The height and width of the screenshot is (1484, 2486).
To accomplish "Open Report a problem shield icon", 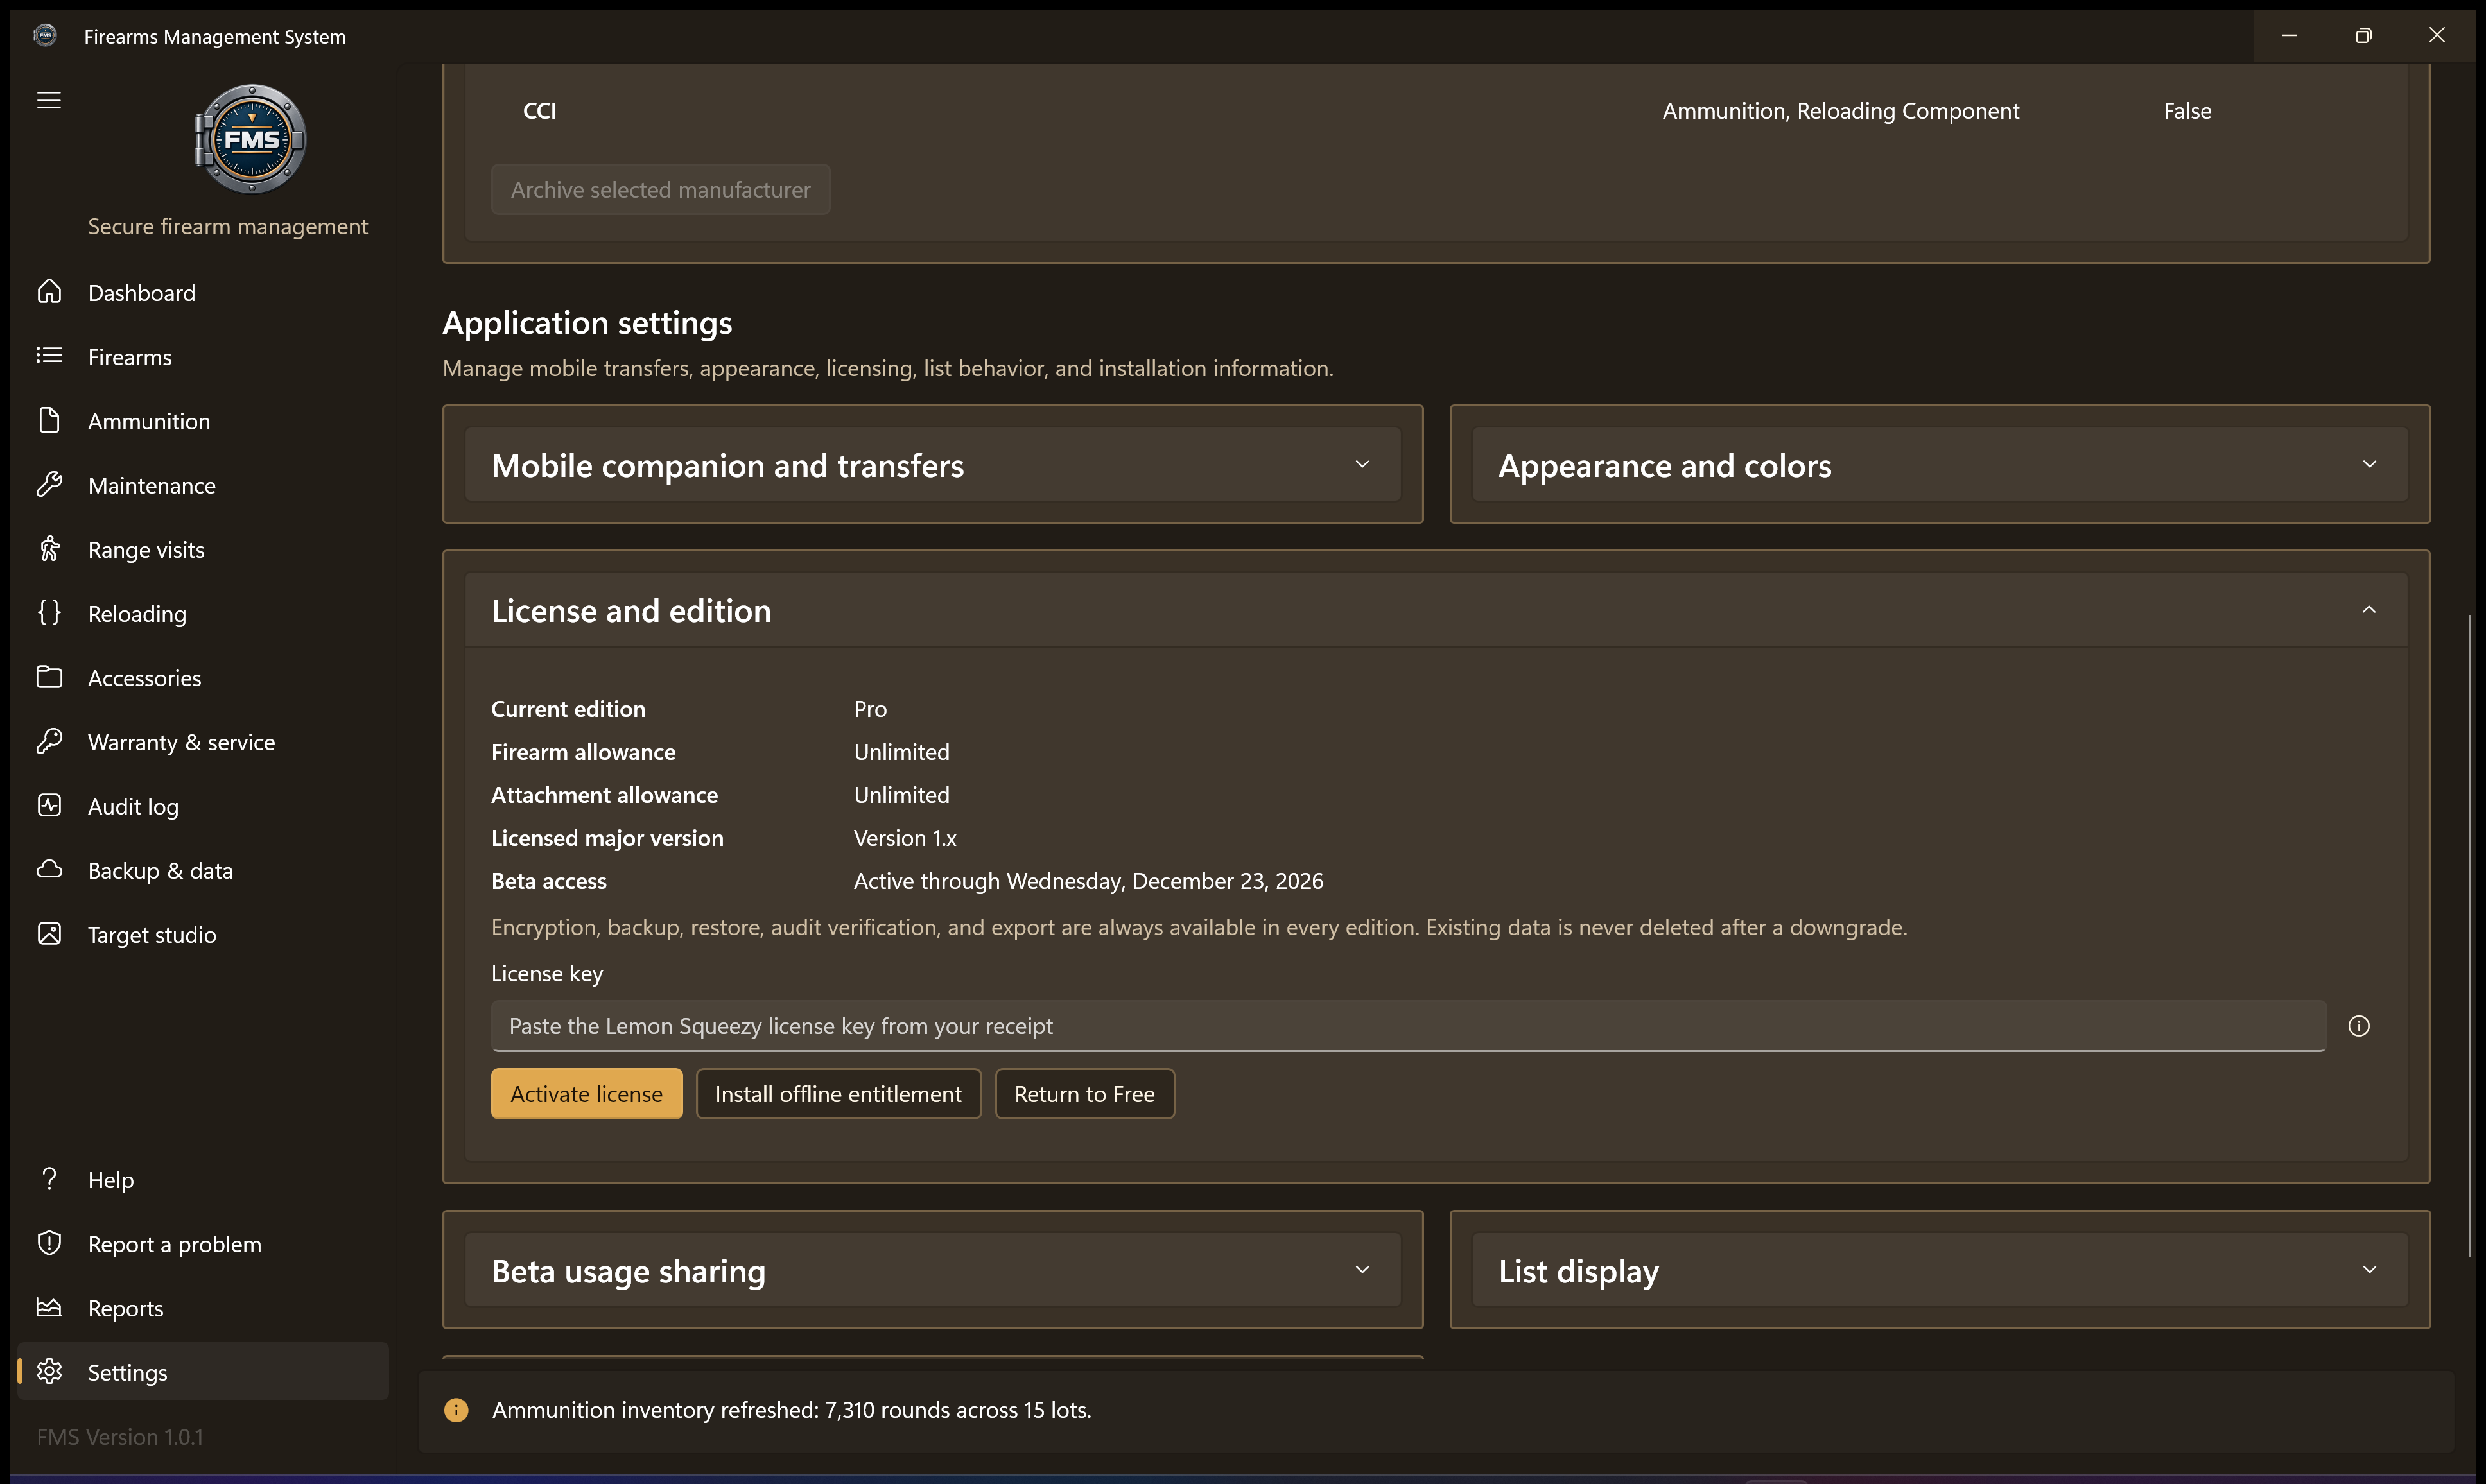I will pos(49,1244).
